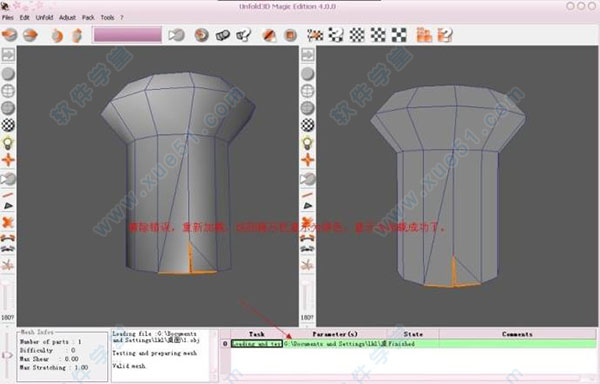600x384 pixels.
Task: Toggle wireframe sphere display in left sidebar
Action: (8, 91)
